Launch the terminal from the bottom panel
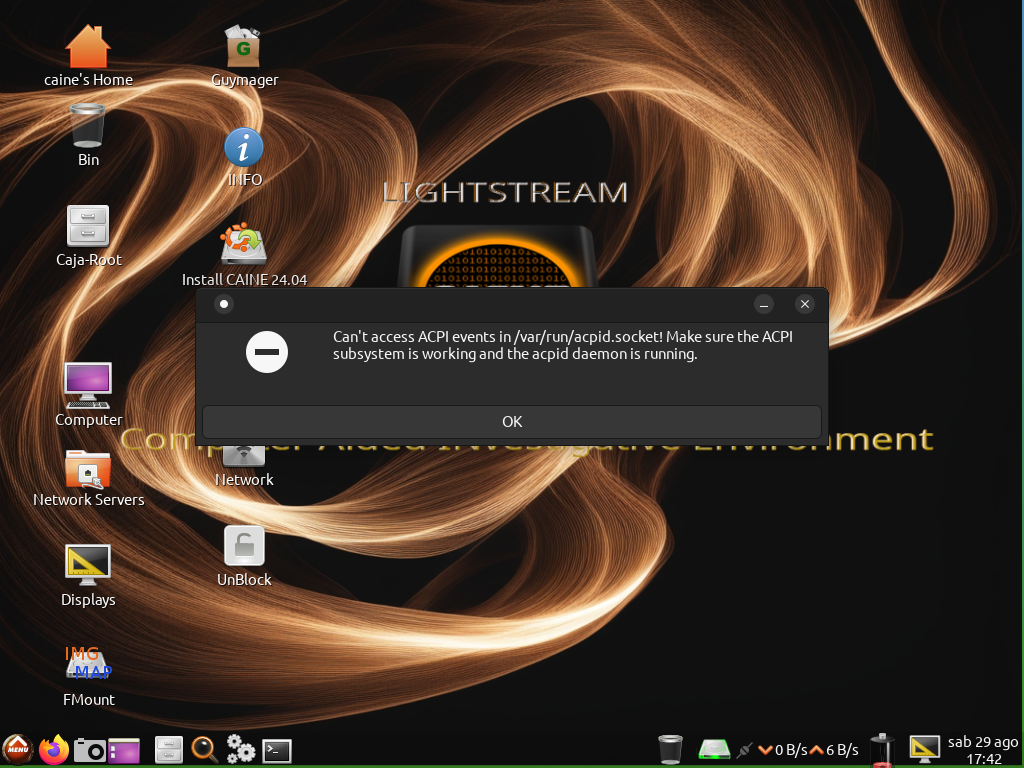This screenshot has width=1024, height=768. point(277,751)
